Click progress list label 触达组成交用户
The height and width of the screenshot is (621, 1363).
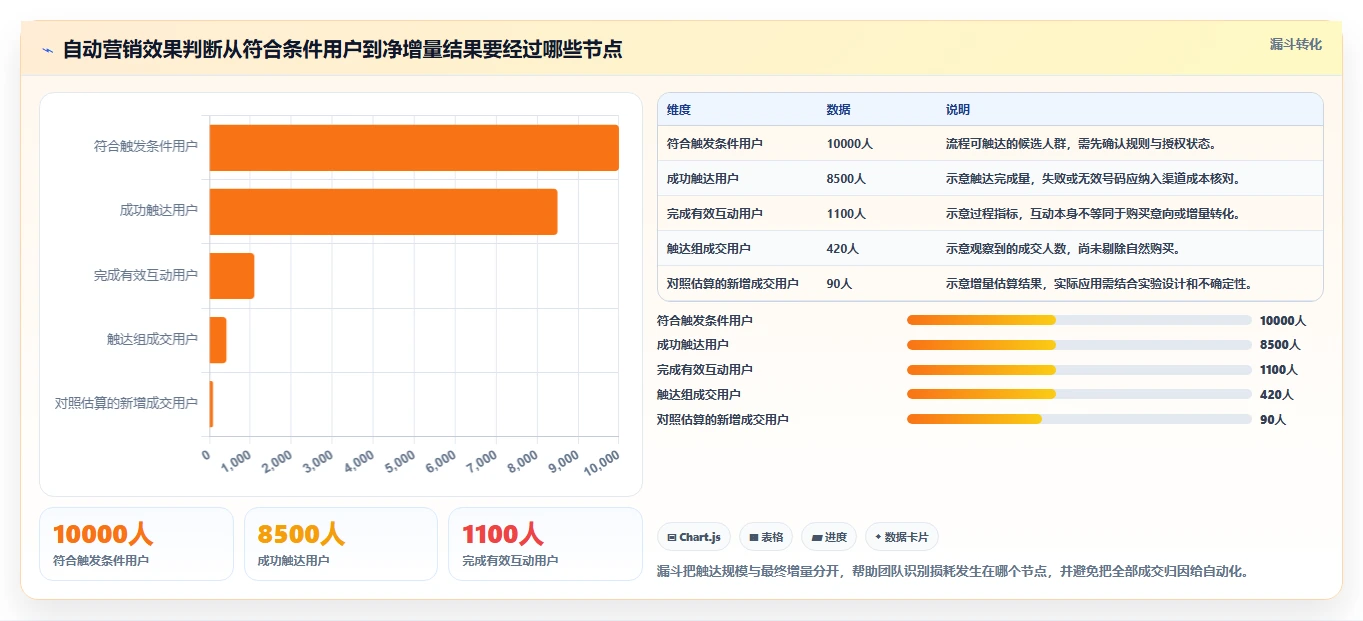click(699, 395)
